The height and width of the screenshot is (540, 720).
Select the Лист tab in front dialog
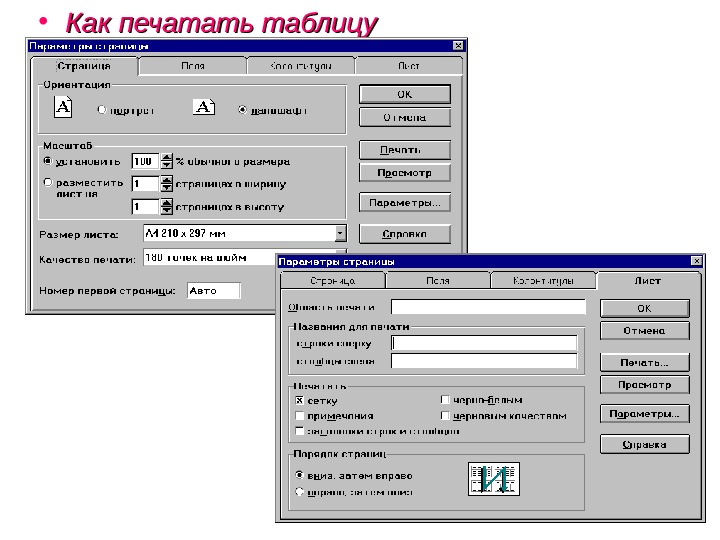point(648,281)
